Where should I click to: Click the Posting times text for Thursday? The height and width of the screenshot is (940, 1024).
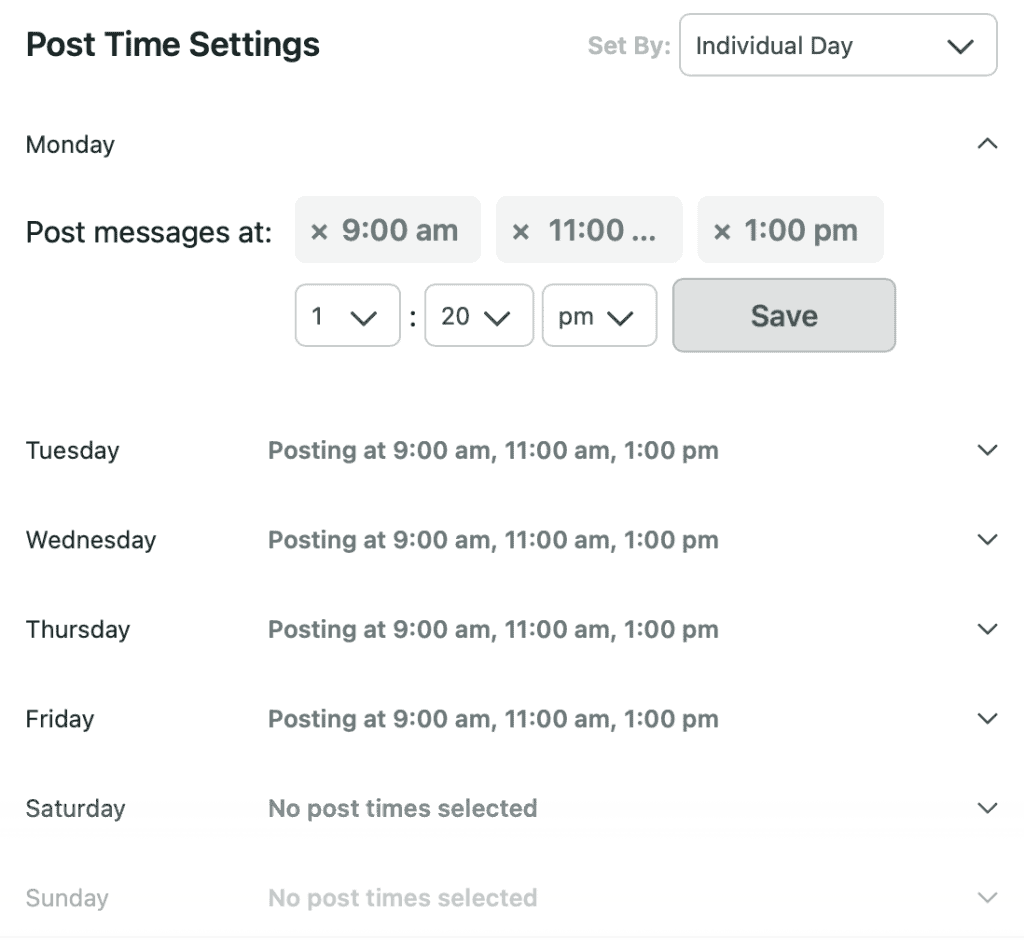492,629
